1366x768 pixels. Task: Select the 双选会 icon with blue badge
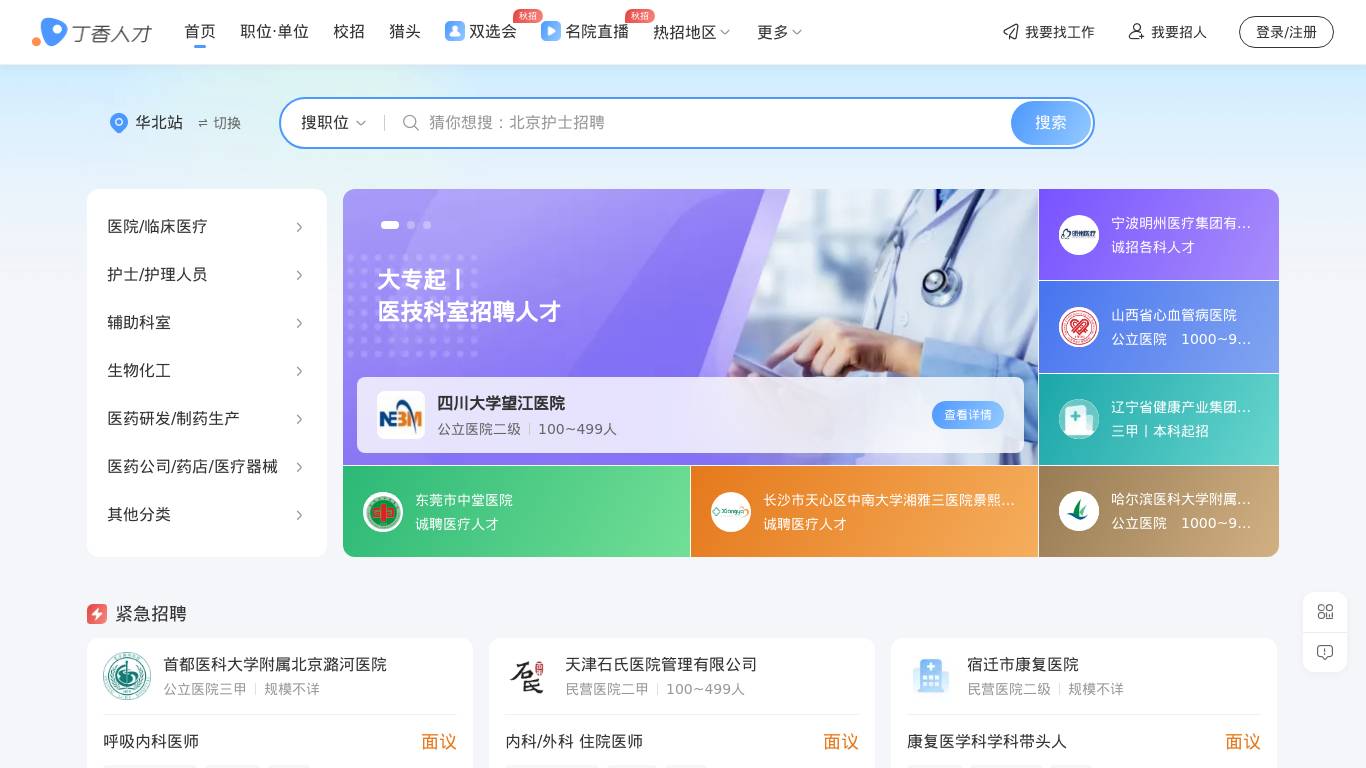pos(454,32)
